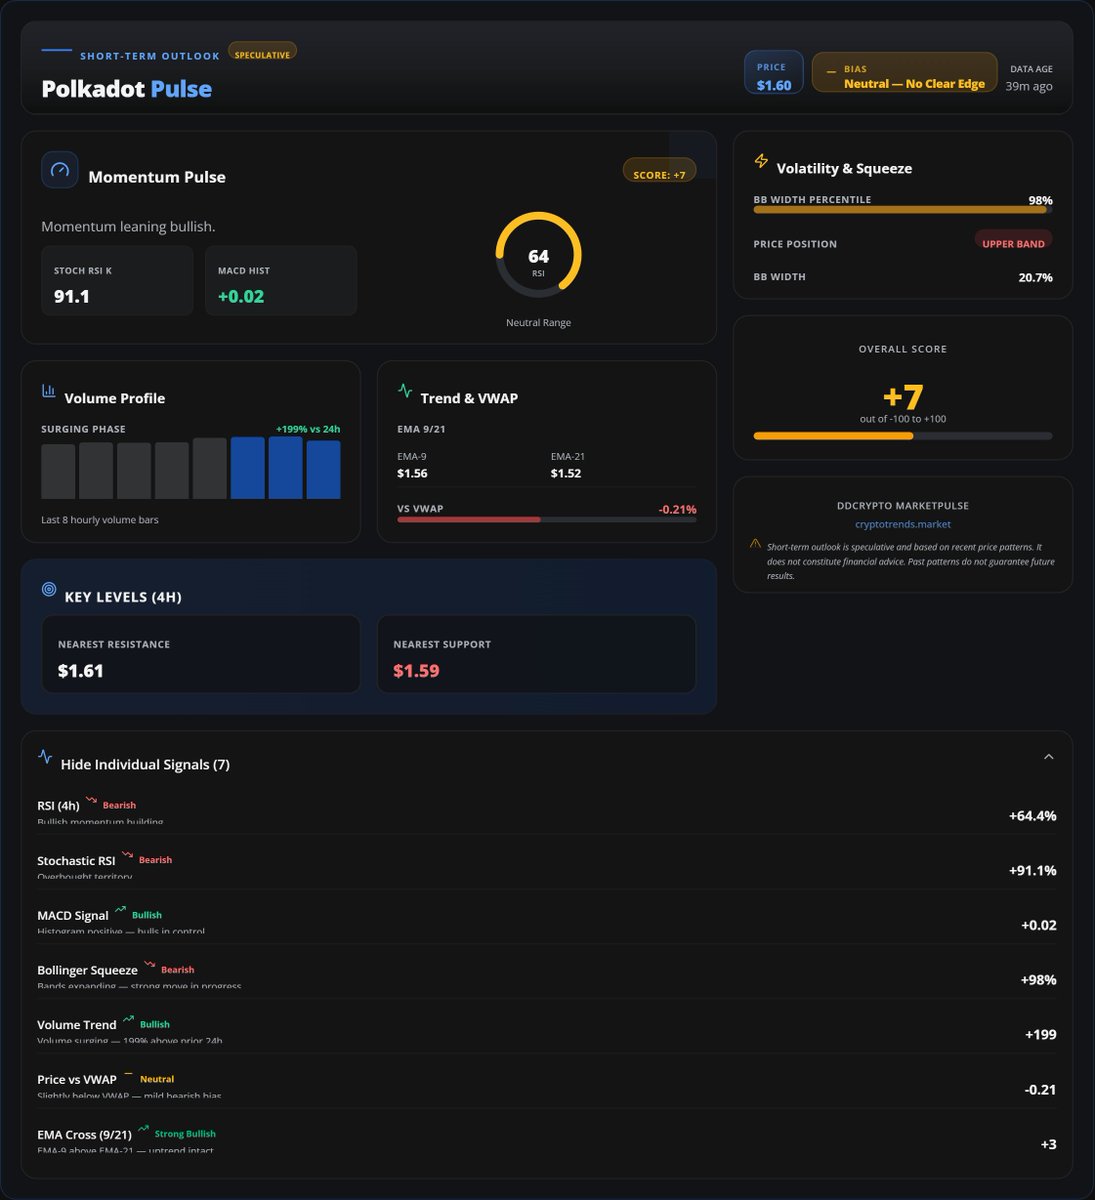Screen dimensions: 1095x1200
Task: Click the +98% Bollinger Squeeze value
Action: click(x=1038, y=980)
